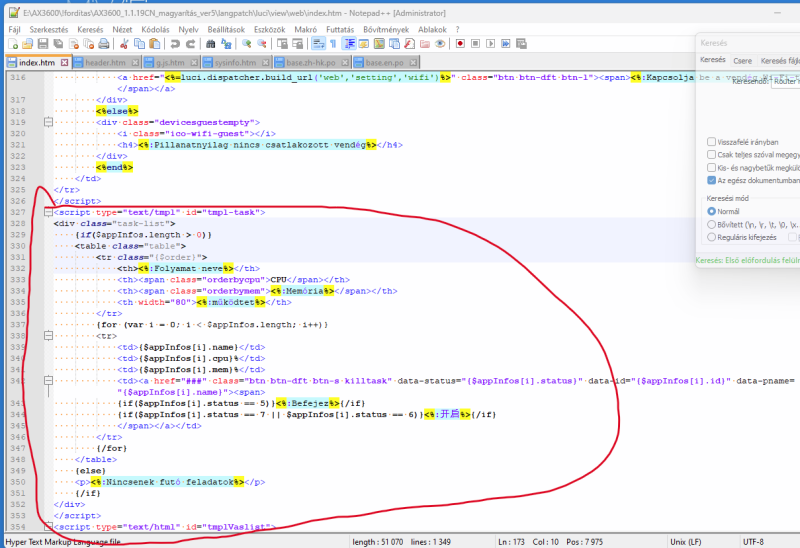The height and width of the screenshot is (548, 800).
Task: Open the Nyelv menu
Action: coord(188,30)
